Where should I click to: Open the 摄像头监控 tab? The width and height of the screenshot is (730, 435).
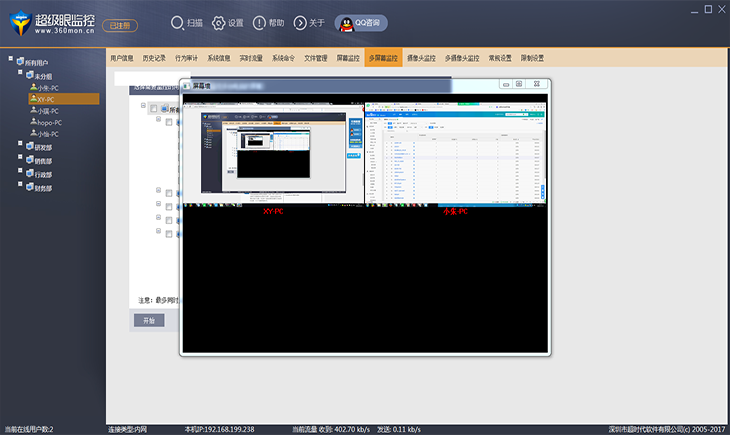[421, 58]
